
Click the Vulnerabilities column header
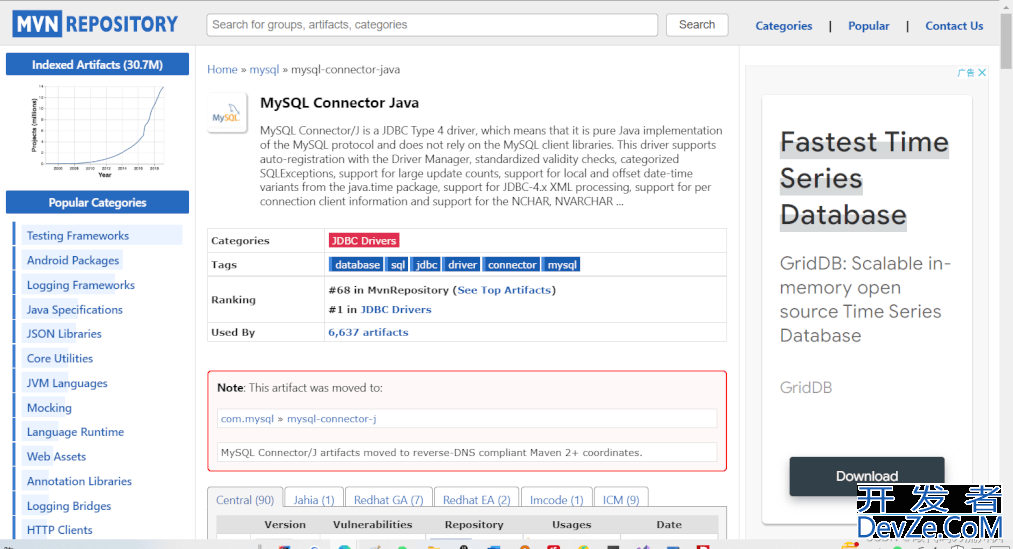pyautogui.click(x=373, y=524)
